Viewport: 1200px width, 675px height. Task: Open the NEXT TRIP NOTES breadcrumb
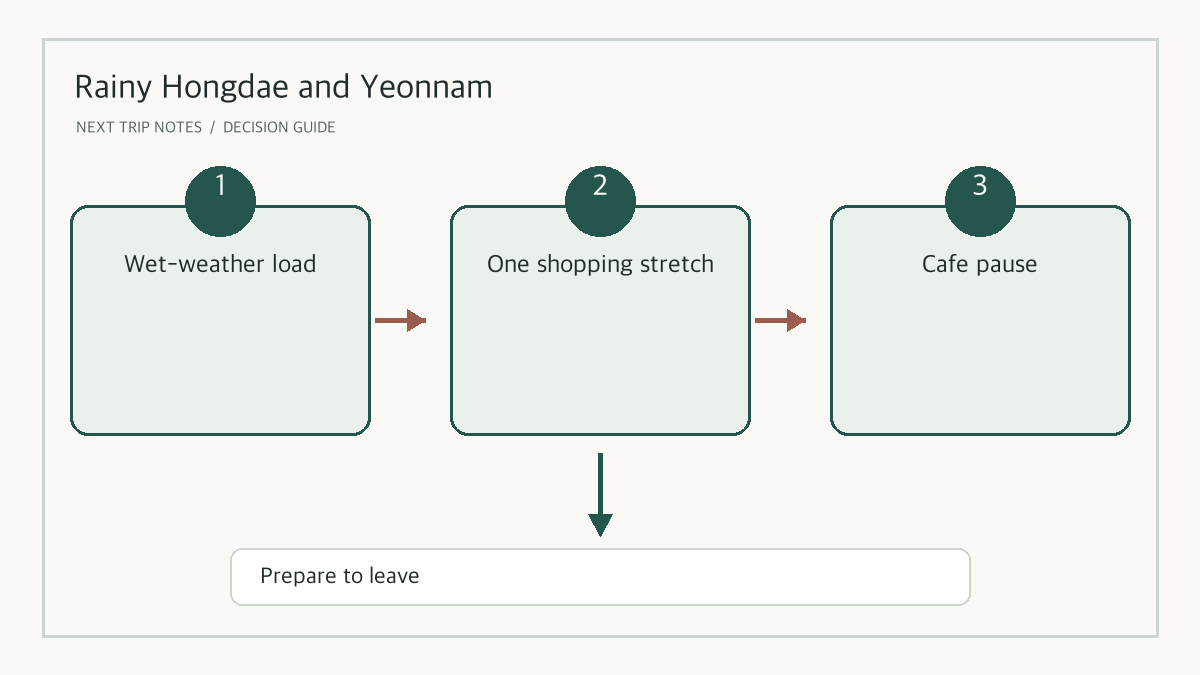pyautogui.click(x=139, y=128)
